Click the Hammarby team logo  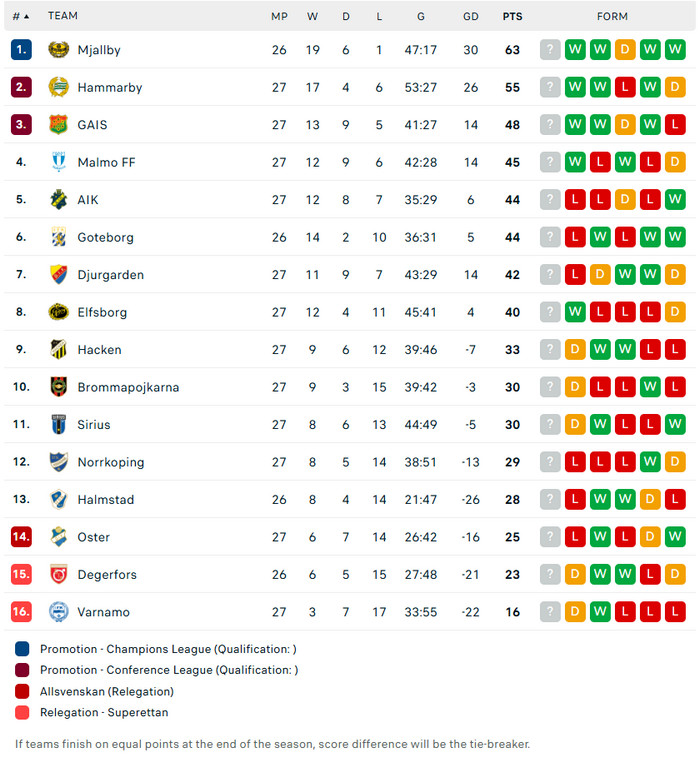click(58, 87)
